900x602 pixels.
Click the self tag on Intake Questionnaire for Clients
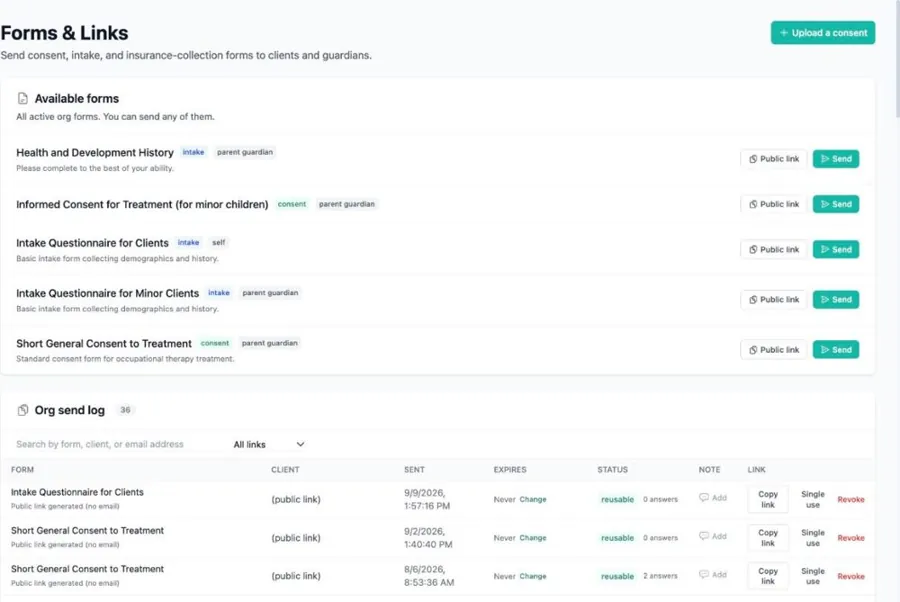click(219, 242)
